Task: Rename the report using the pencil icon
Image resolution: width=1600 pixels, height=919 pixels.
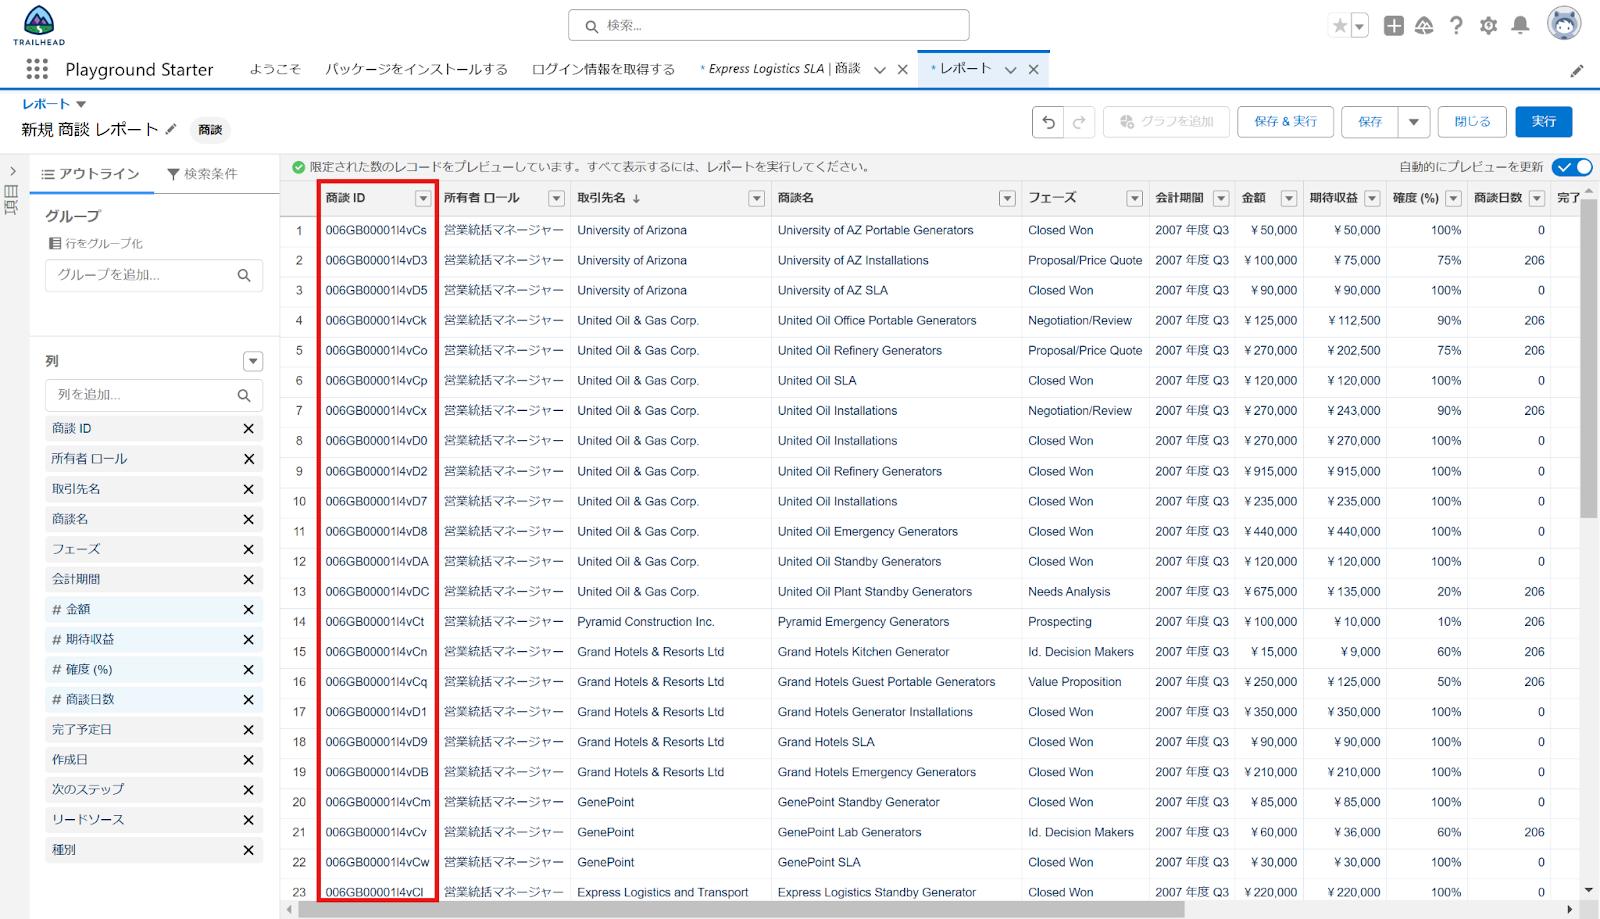Action: [171, 129]
